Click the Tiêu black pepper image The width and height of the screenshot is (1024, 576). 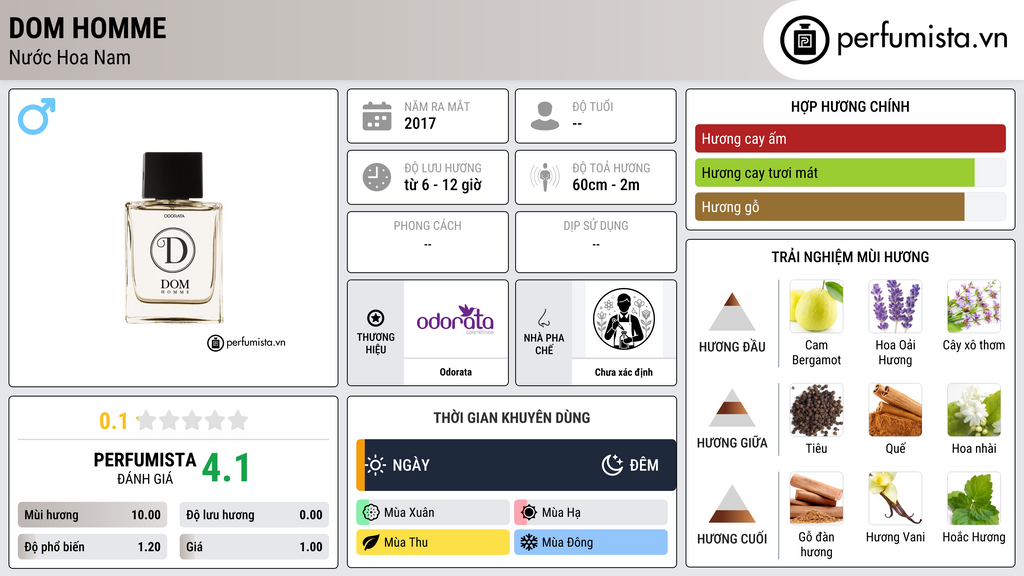point(816,409)
